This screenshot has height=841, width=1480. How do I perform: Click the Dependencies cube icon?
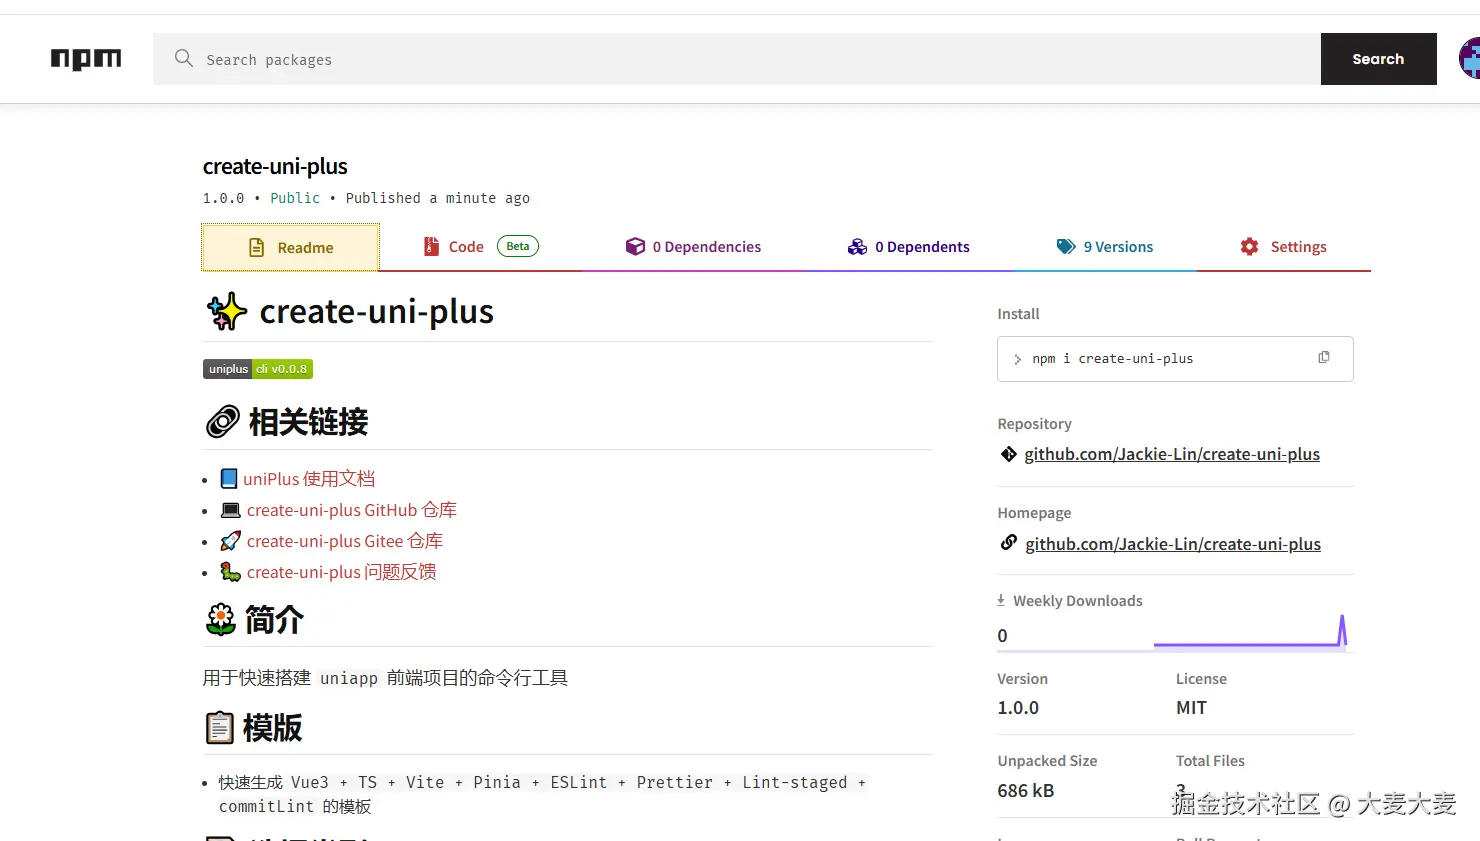click(x=635, y=246)
